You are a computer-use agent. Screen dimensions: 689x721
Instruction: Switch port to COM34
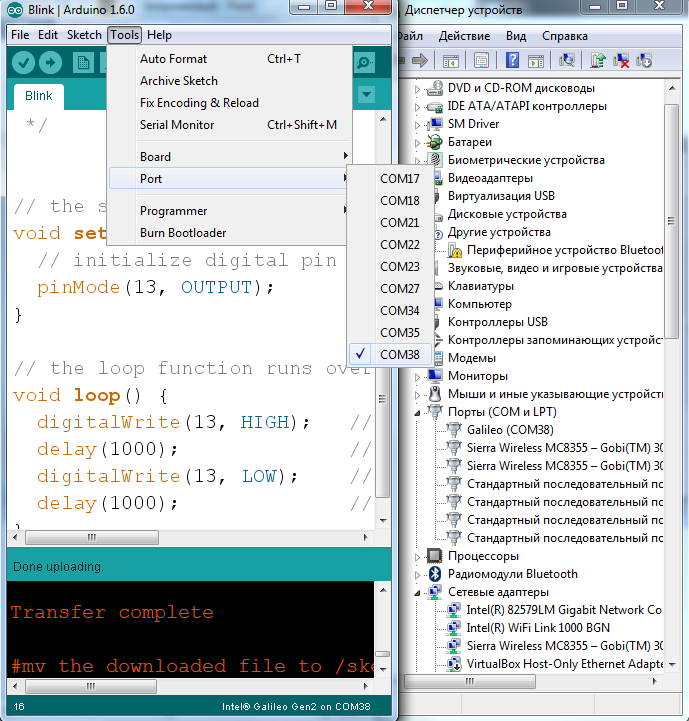tap(390, 311)
